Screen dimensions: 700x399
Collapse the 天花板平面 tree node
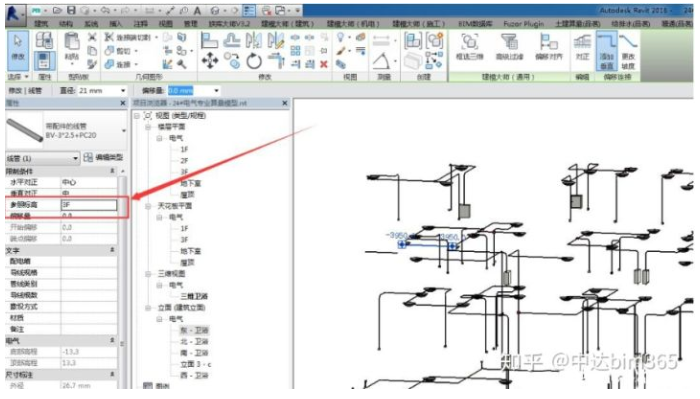click(148, 206)
